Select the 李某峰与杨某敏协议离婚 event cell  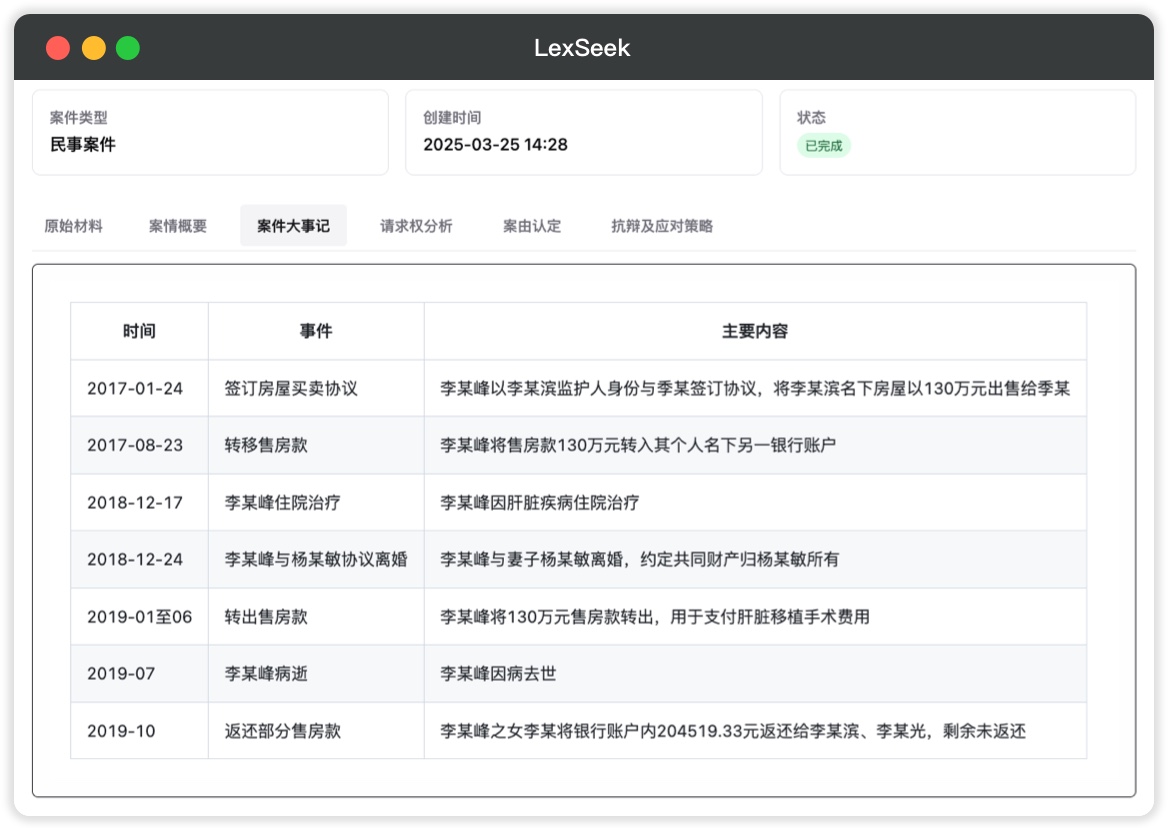click(x=316, y=559)
